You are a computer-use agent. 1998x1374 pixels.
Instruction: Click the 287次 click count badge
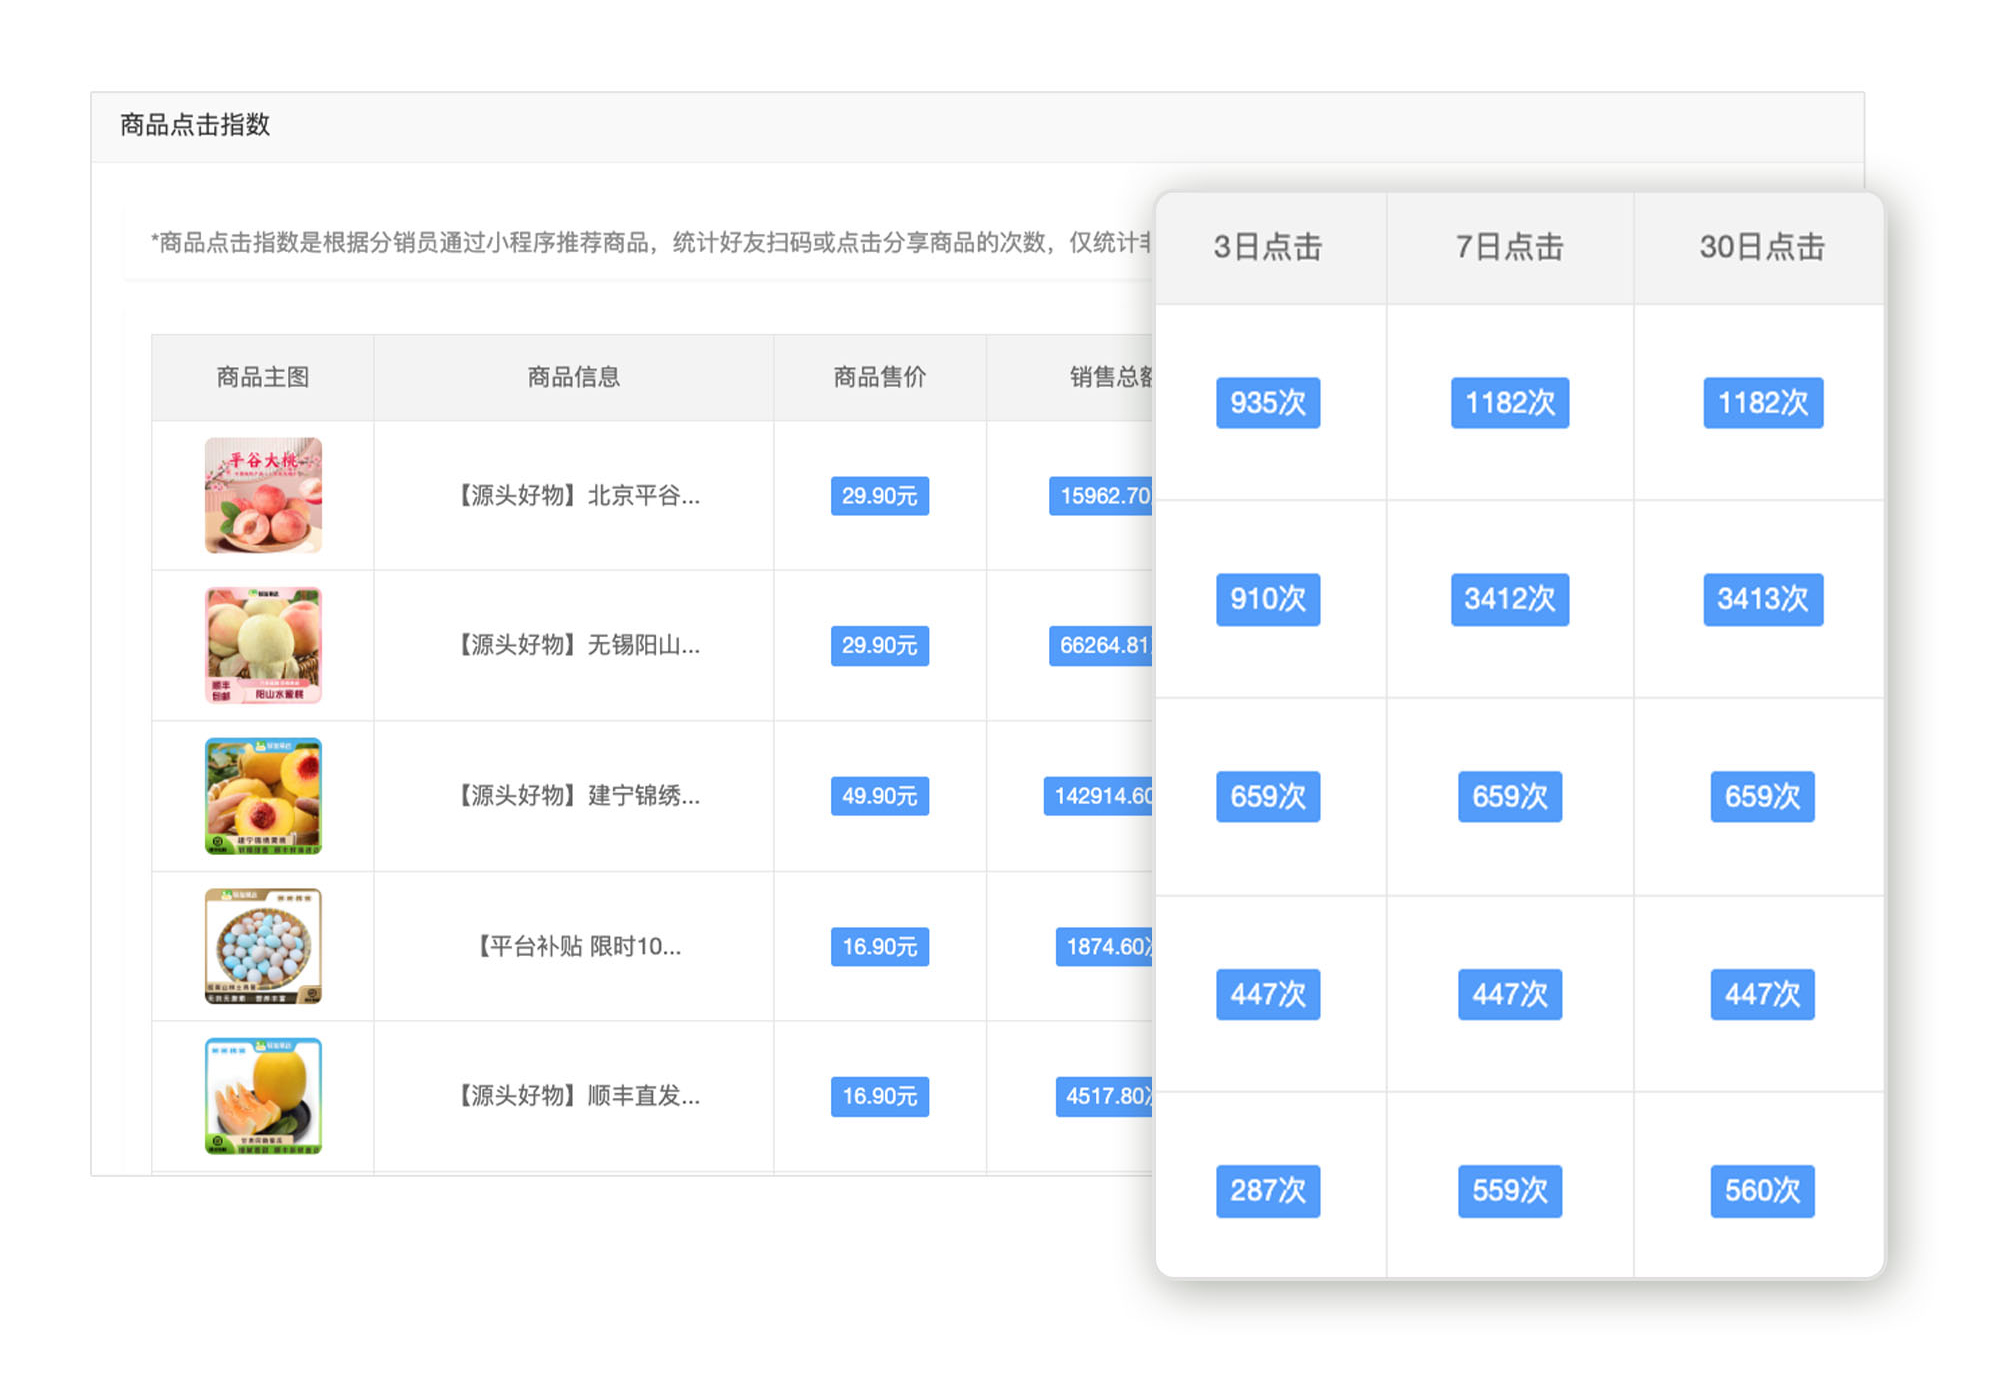1268,1190
